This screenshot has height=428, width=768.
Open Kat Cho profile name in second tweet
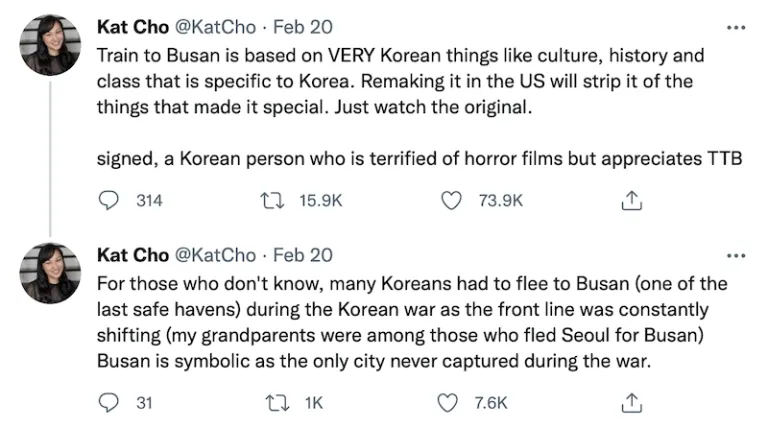(x=132, y=256)
